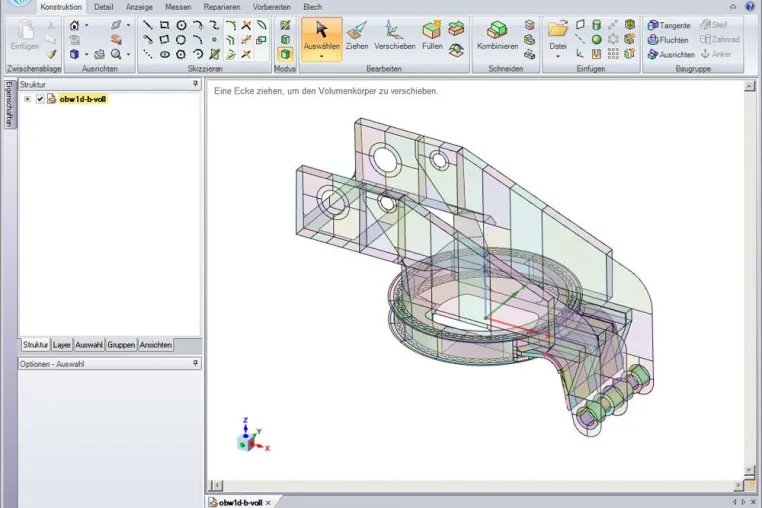Open help via question mark icon

[x=749, y=6]
